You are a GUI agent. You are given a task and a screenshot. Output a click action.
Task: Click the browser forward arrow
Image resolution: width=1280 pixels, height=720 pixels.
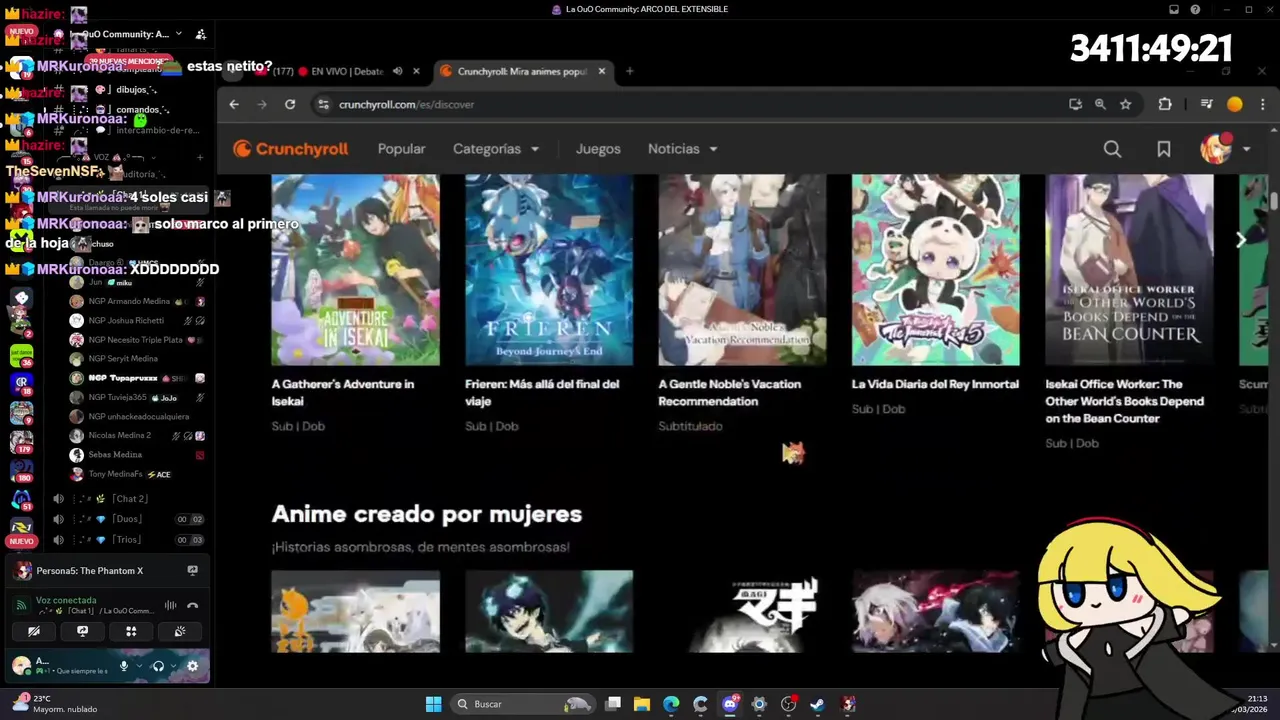[x=262, y=104]
